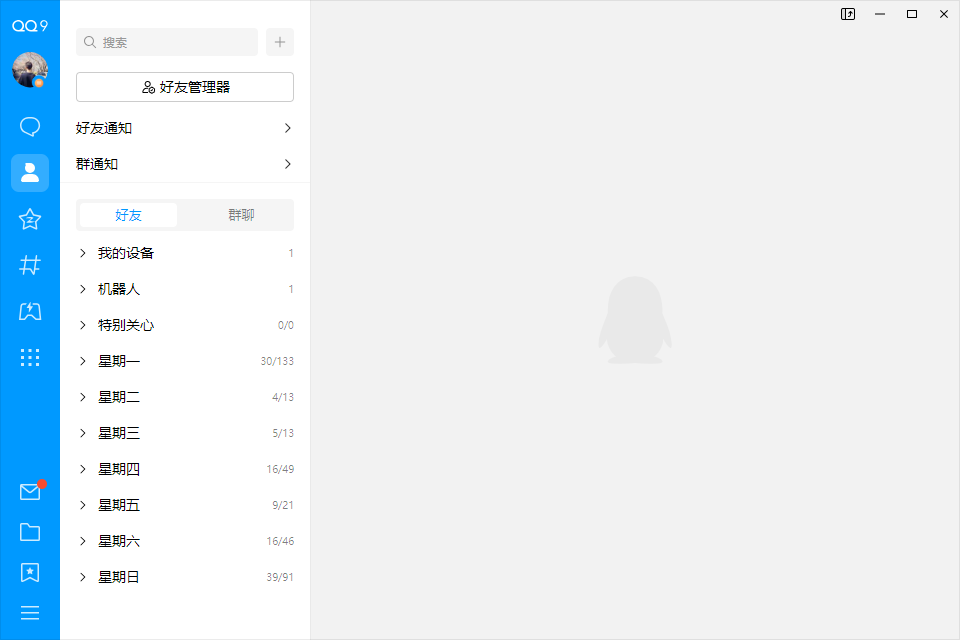The image size is (960, 640).
Task: Select the contacts person icon
Action: 30,173
